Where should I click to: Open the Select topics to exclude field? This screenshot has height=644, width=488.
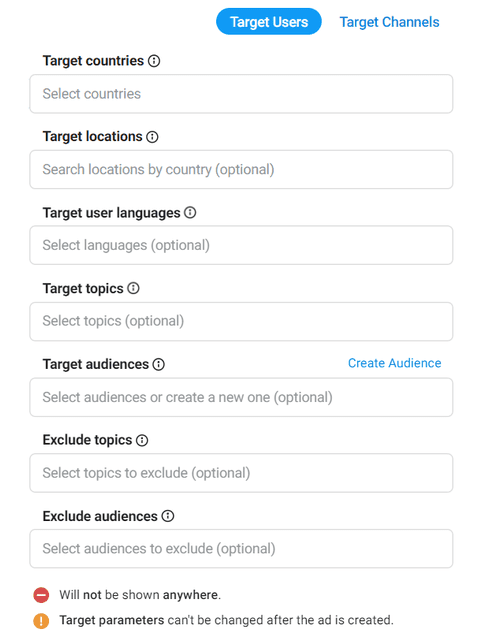241,473
